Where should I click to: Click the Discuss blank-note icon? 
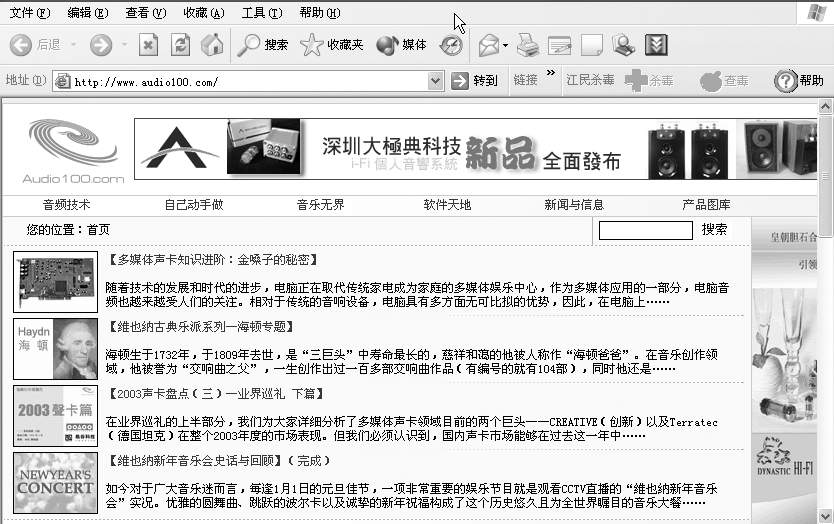click(591, 45)
